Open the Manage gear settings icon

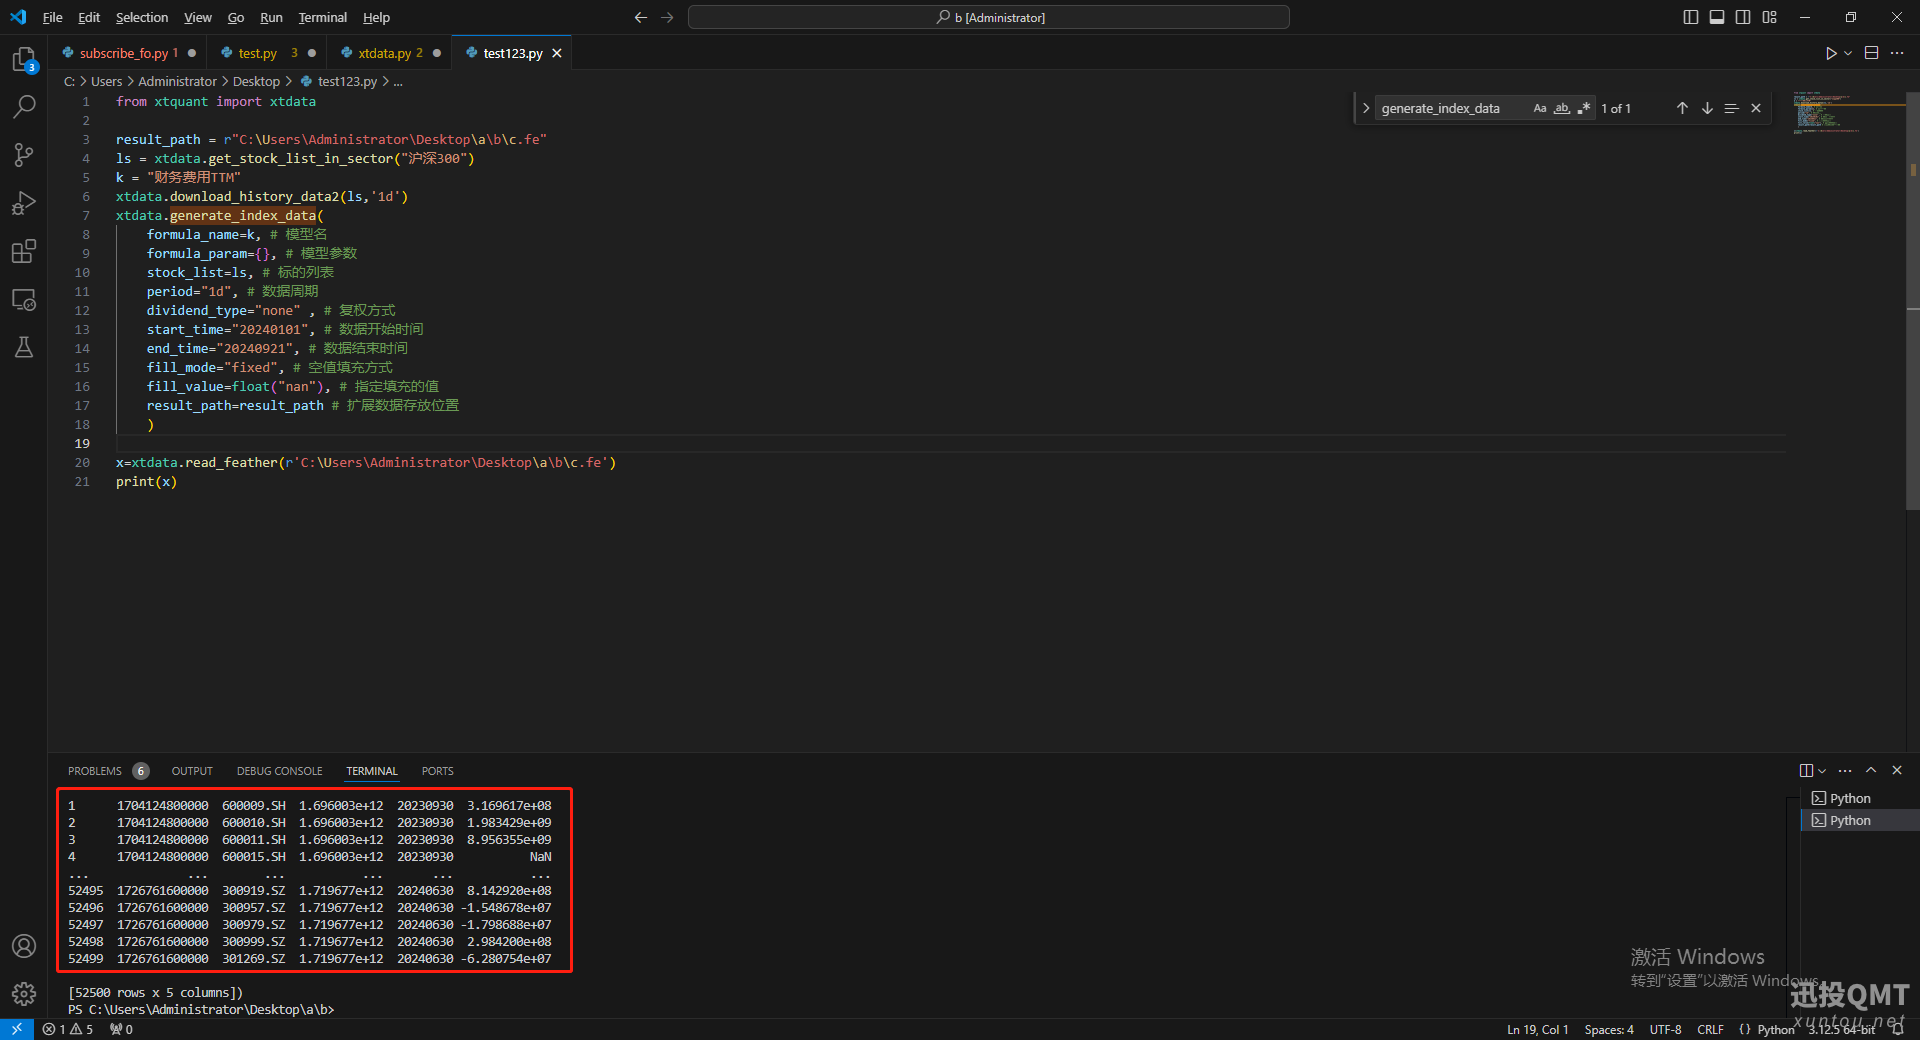point(24,994)
